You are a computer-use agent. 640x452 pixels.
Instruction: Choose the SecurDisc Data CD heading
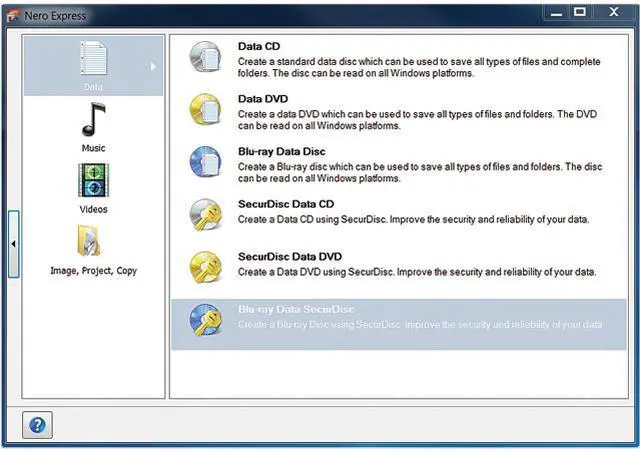pos(286,204)
